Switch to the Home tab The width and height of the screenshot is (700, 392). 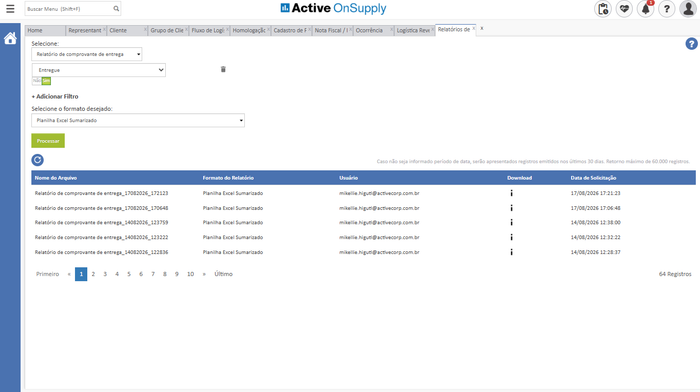pos(45,30)
